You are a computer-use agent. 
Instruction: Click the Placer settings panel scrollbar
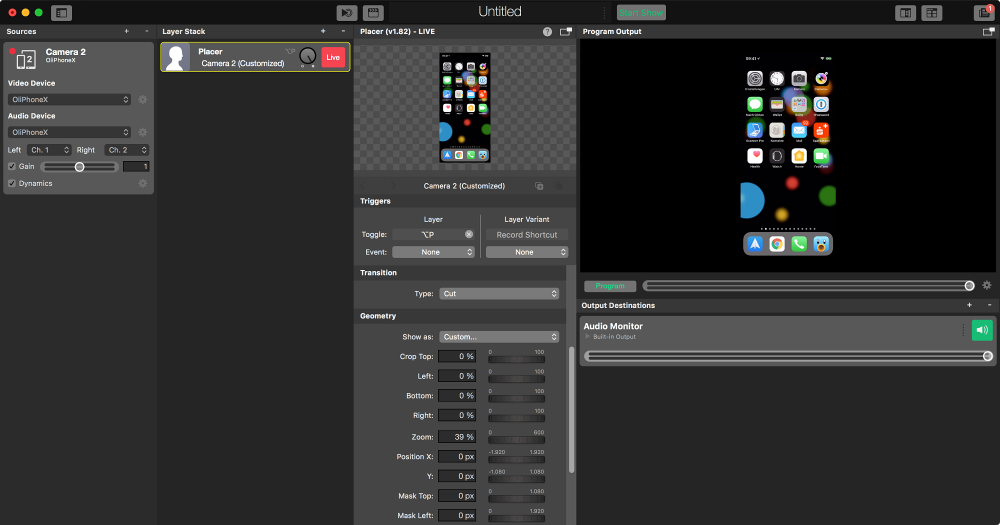tap(571, 410)
